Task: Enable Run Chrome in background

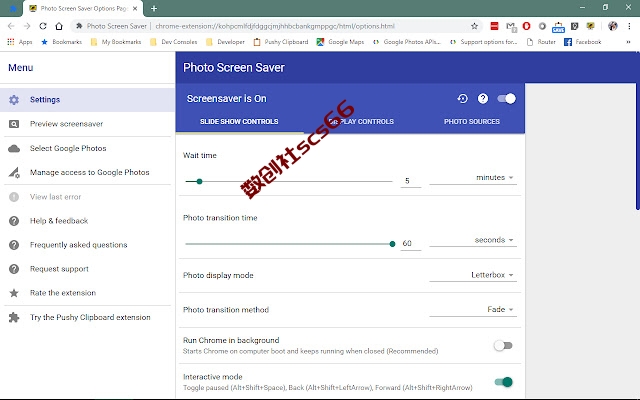Action: (503, 346)
